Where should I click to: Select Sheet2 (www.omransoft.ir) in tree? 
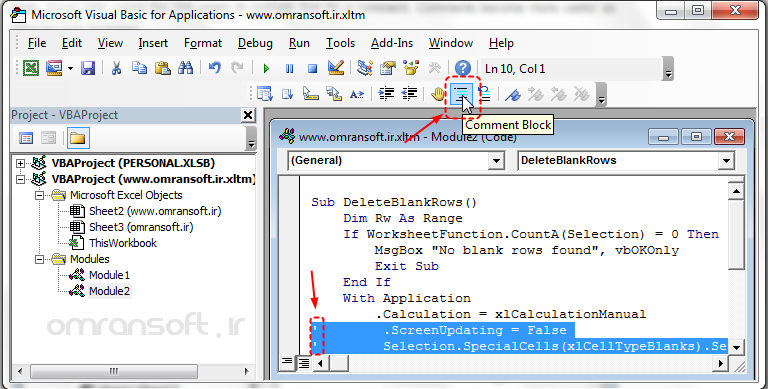(155, 211)
